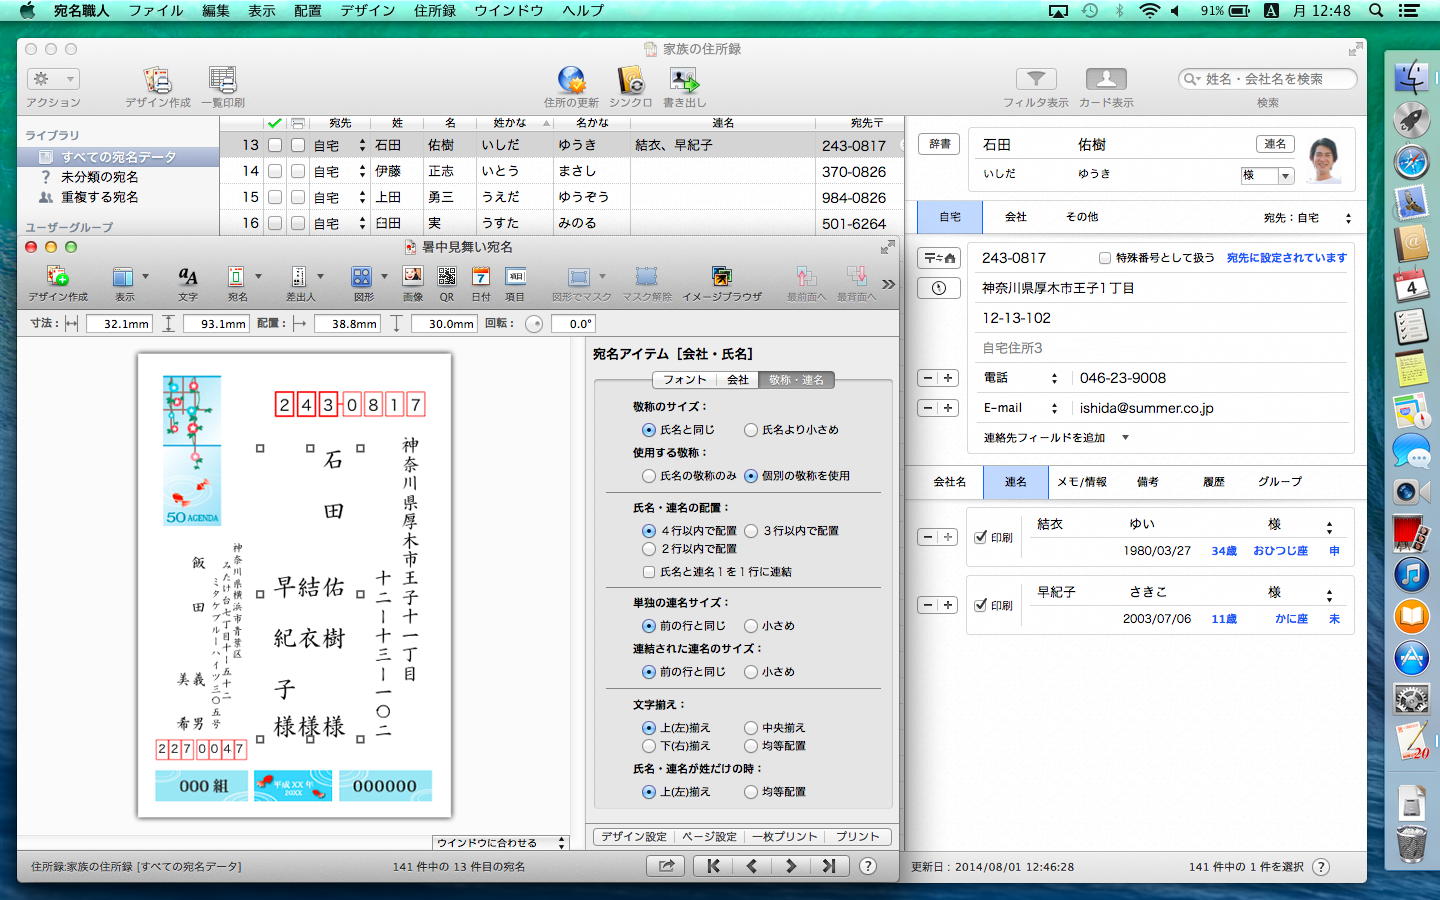Click the デザイン設定 button
Viewport: 1440px width, 900px height.
pos(634,837)
